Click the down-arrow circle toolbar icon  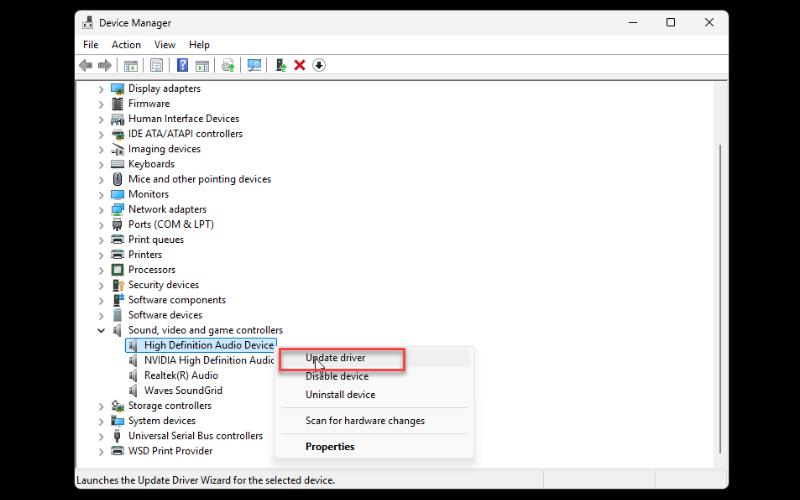(x=319, y=65)
